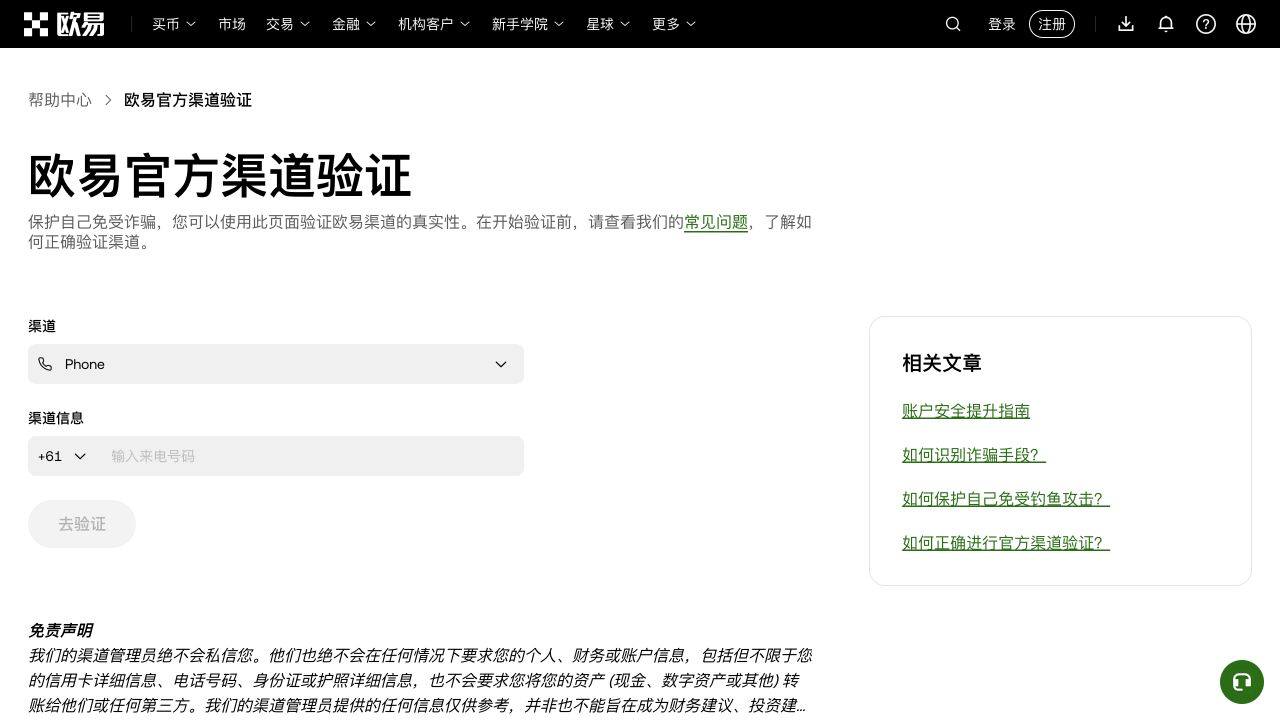Focus the 输入来电号码 input field

312,456
